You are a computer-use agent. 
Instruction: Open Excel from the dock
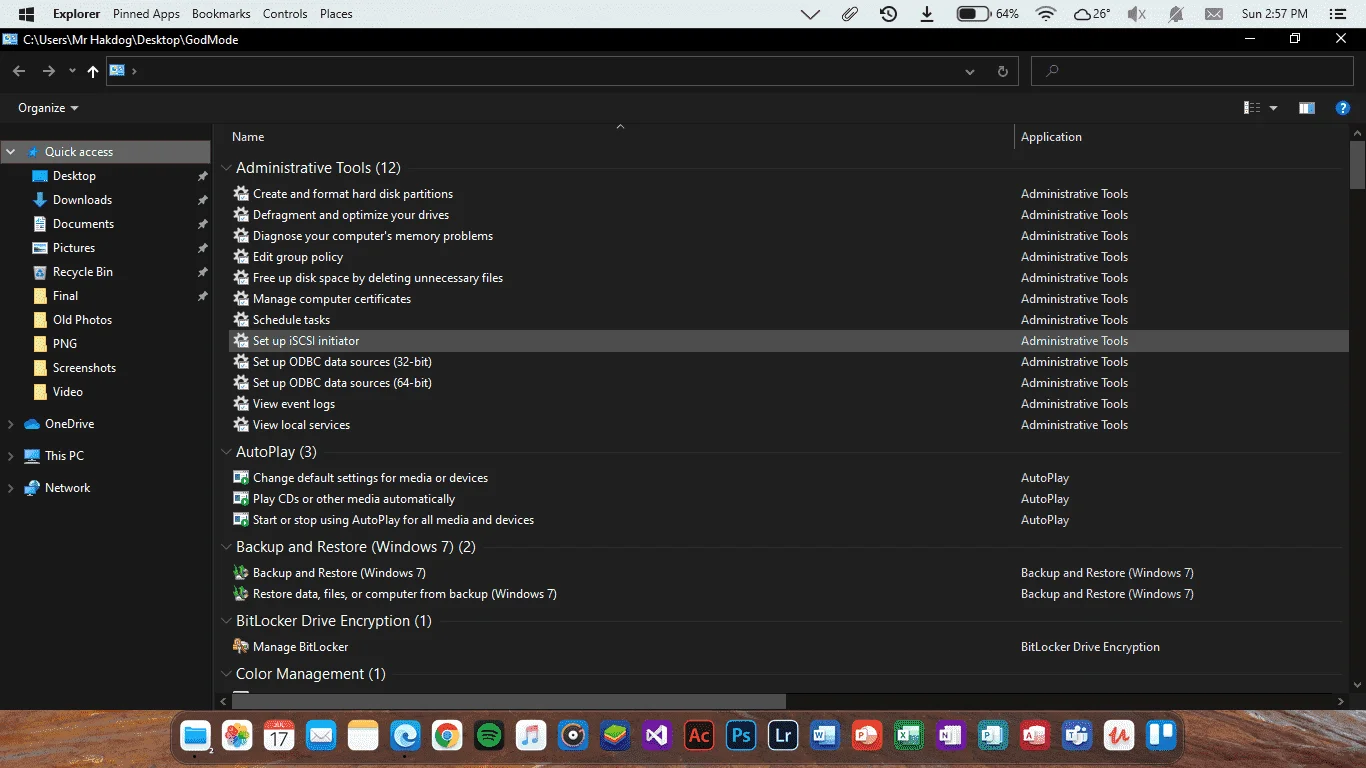(909, 736)
